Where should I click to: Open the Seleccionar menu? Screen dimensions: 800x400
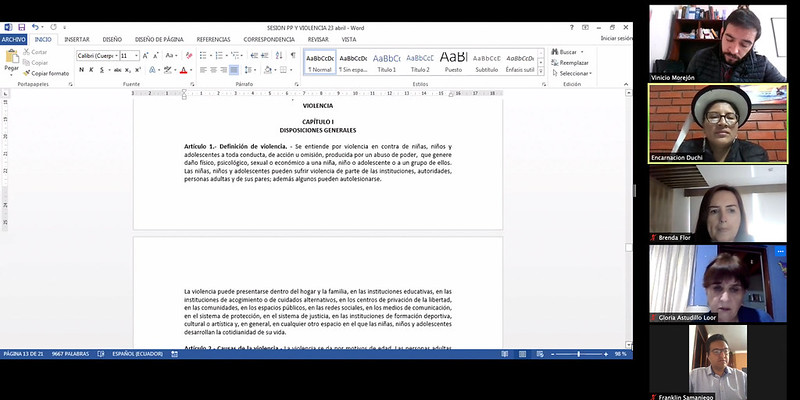coord(572,73)
